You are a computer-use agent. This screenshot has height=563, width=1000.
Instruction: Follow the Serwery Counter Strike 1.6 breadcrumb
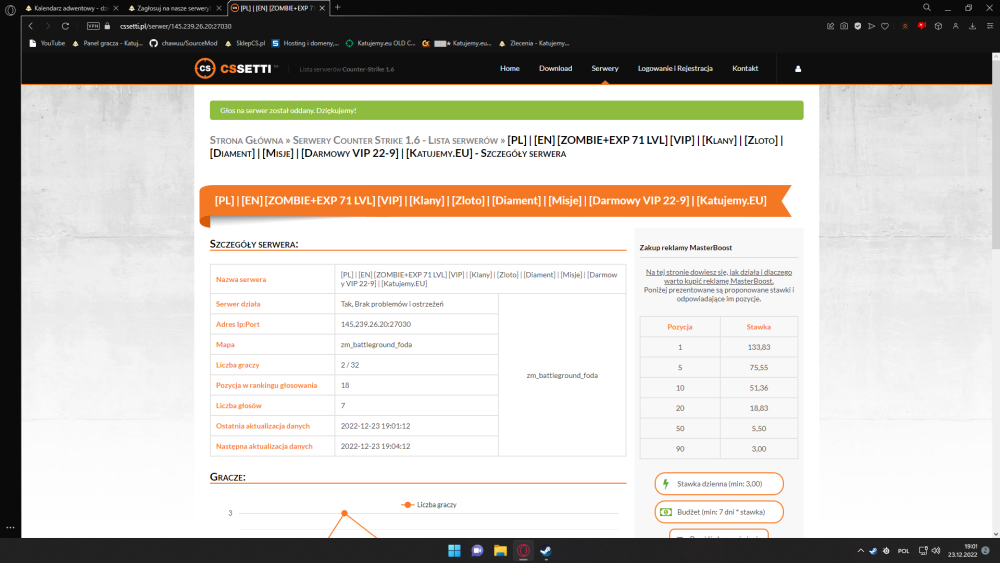pyautogui.click(x=395, y=140)
